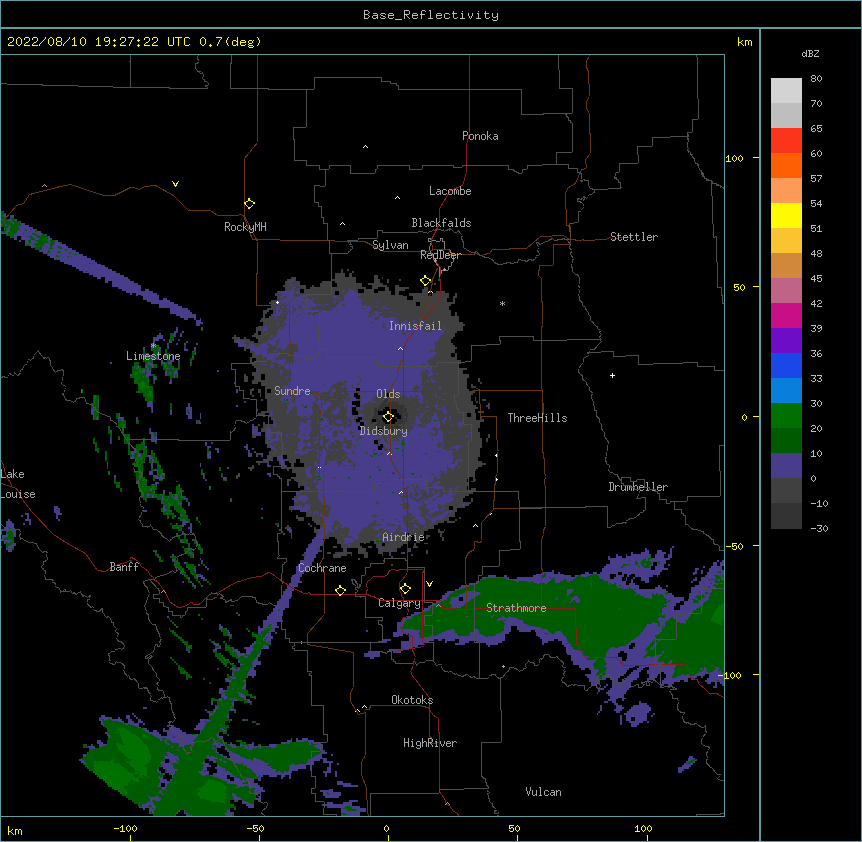Click the Lacombe city label
Image resolution: width=862 pixels, height=842 pixels.
click(x=450, y=191)
